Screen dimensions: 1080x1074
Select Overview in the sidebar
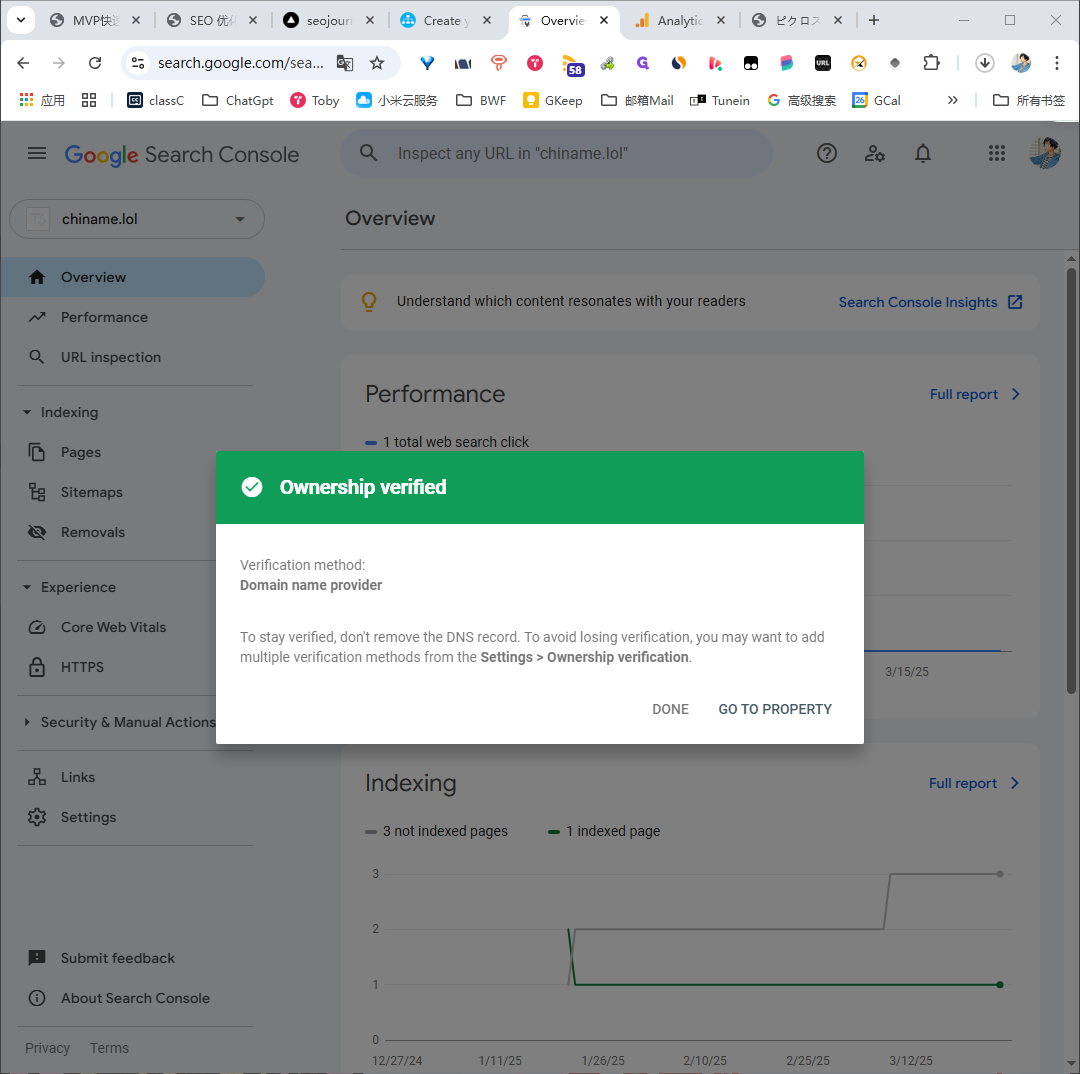click(132, 277)
